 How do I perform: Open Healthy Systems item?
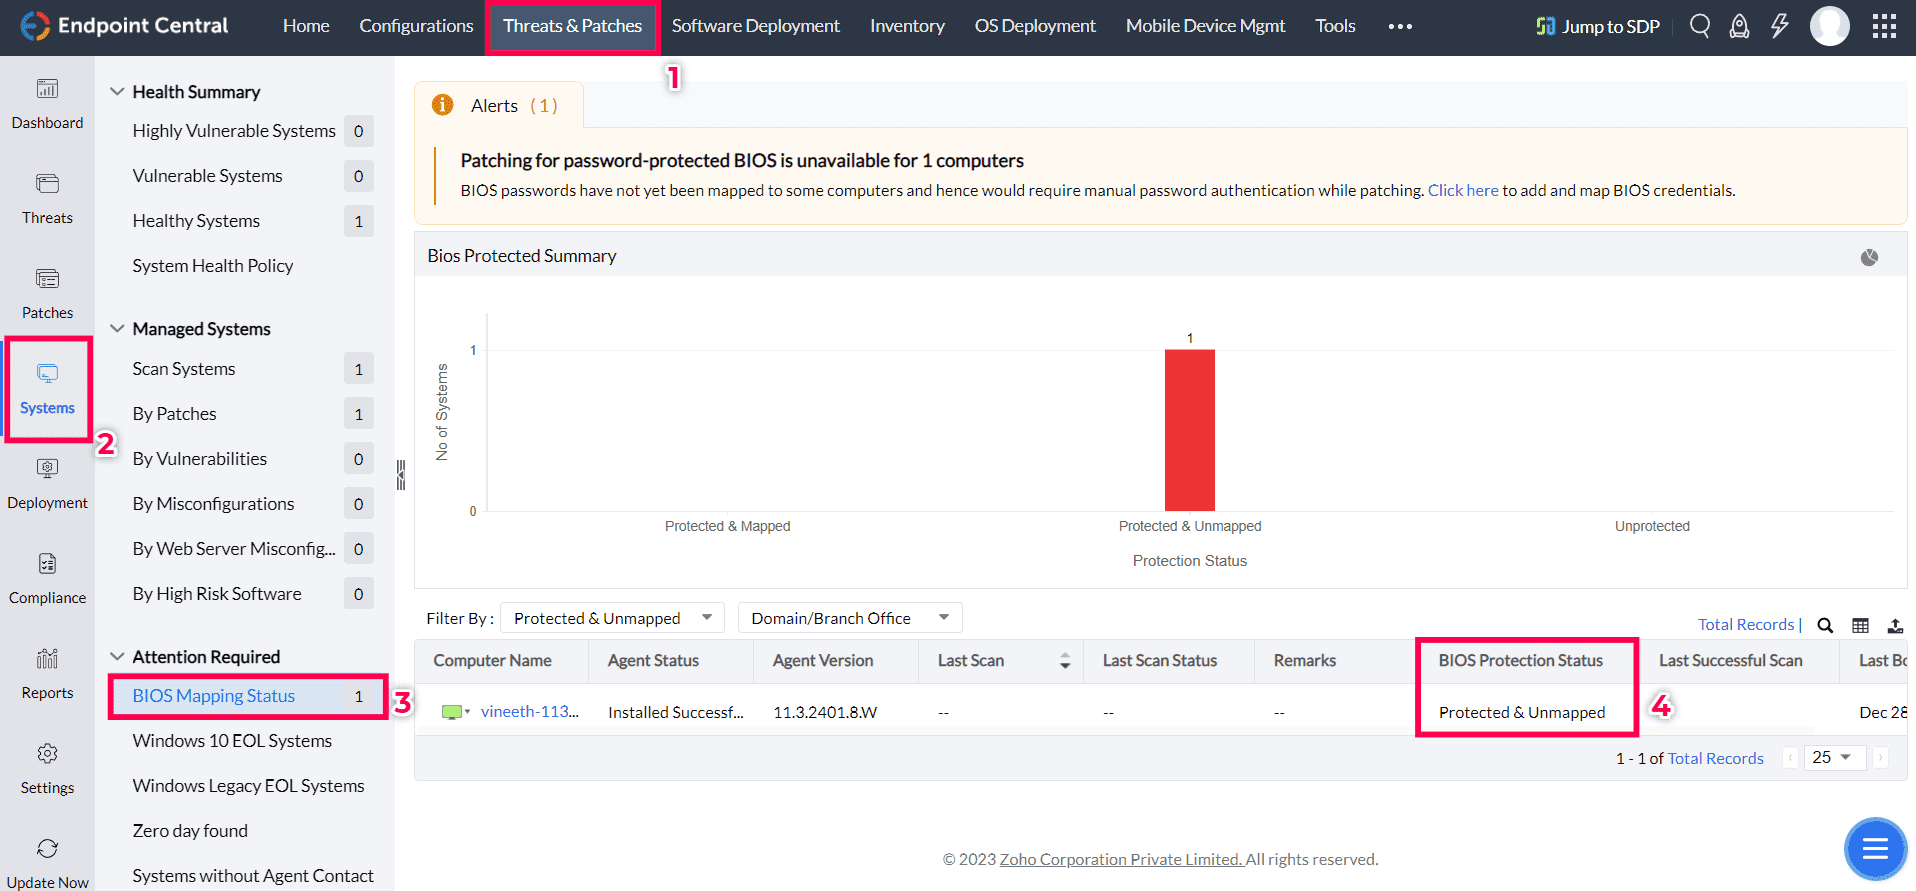pyautogui.click(x=196, y=221)
